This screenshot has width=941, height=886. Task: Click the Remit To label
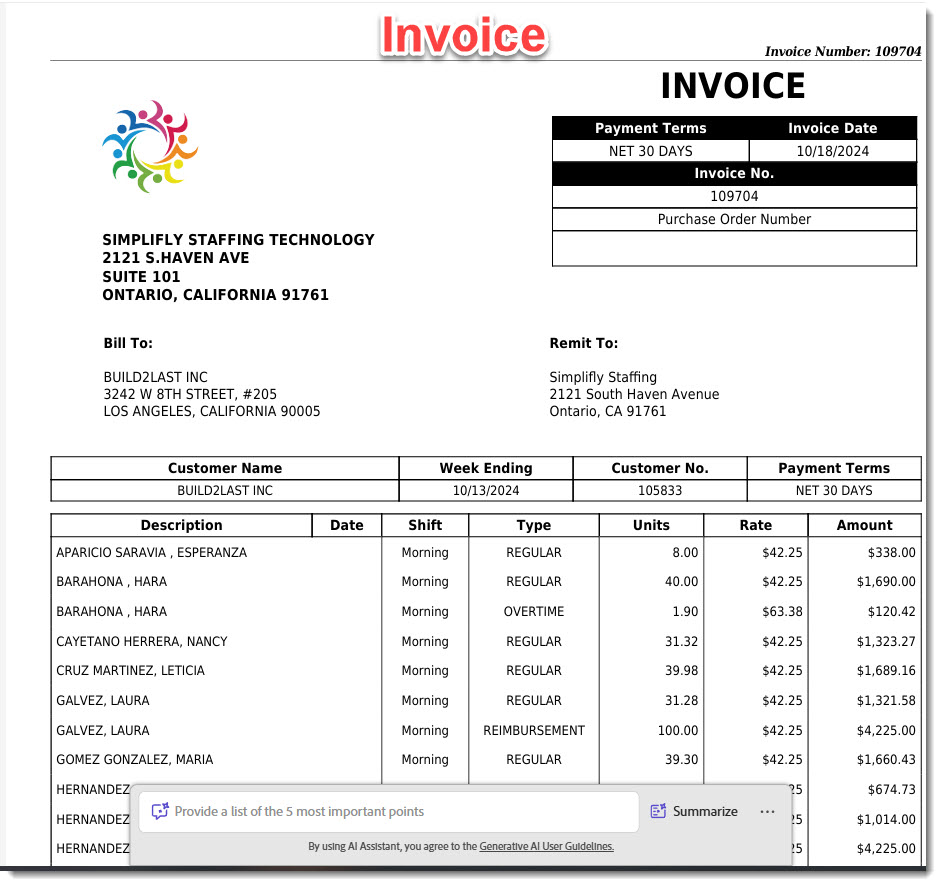coord(584,343)
